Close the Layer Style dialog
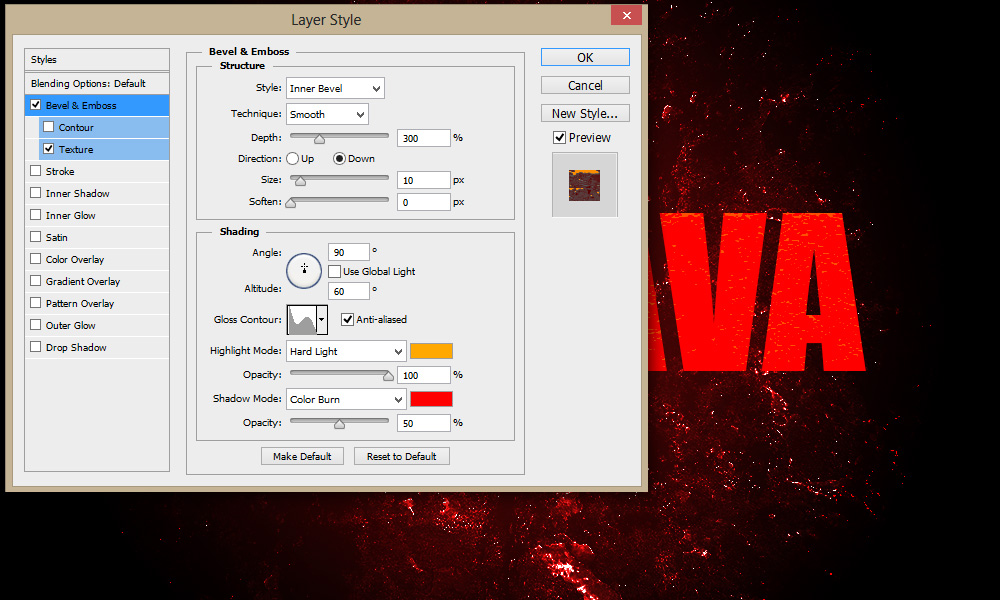Image resolution: width=1000 pixels, height=600 pixels. click(x=626, y=15)
